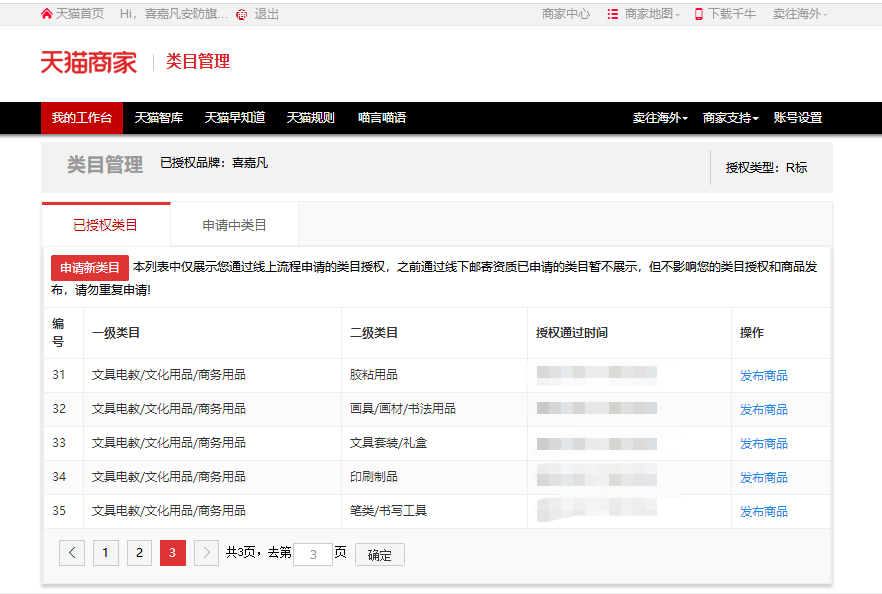Click the 天猫商家 logo
The height and width of the screenshot is (594, 882).
[x=89, y=62]
